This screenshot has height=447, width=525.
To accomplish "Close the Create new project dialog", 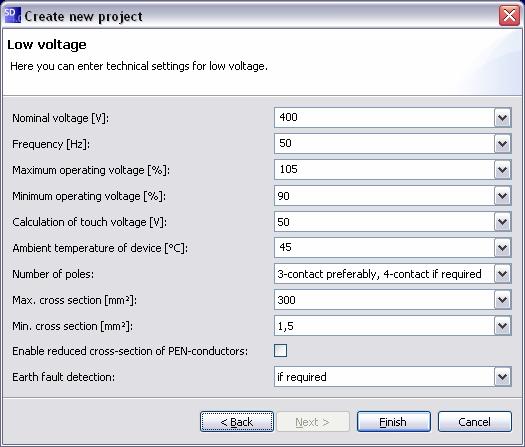I will point(509,15).
